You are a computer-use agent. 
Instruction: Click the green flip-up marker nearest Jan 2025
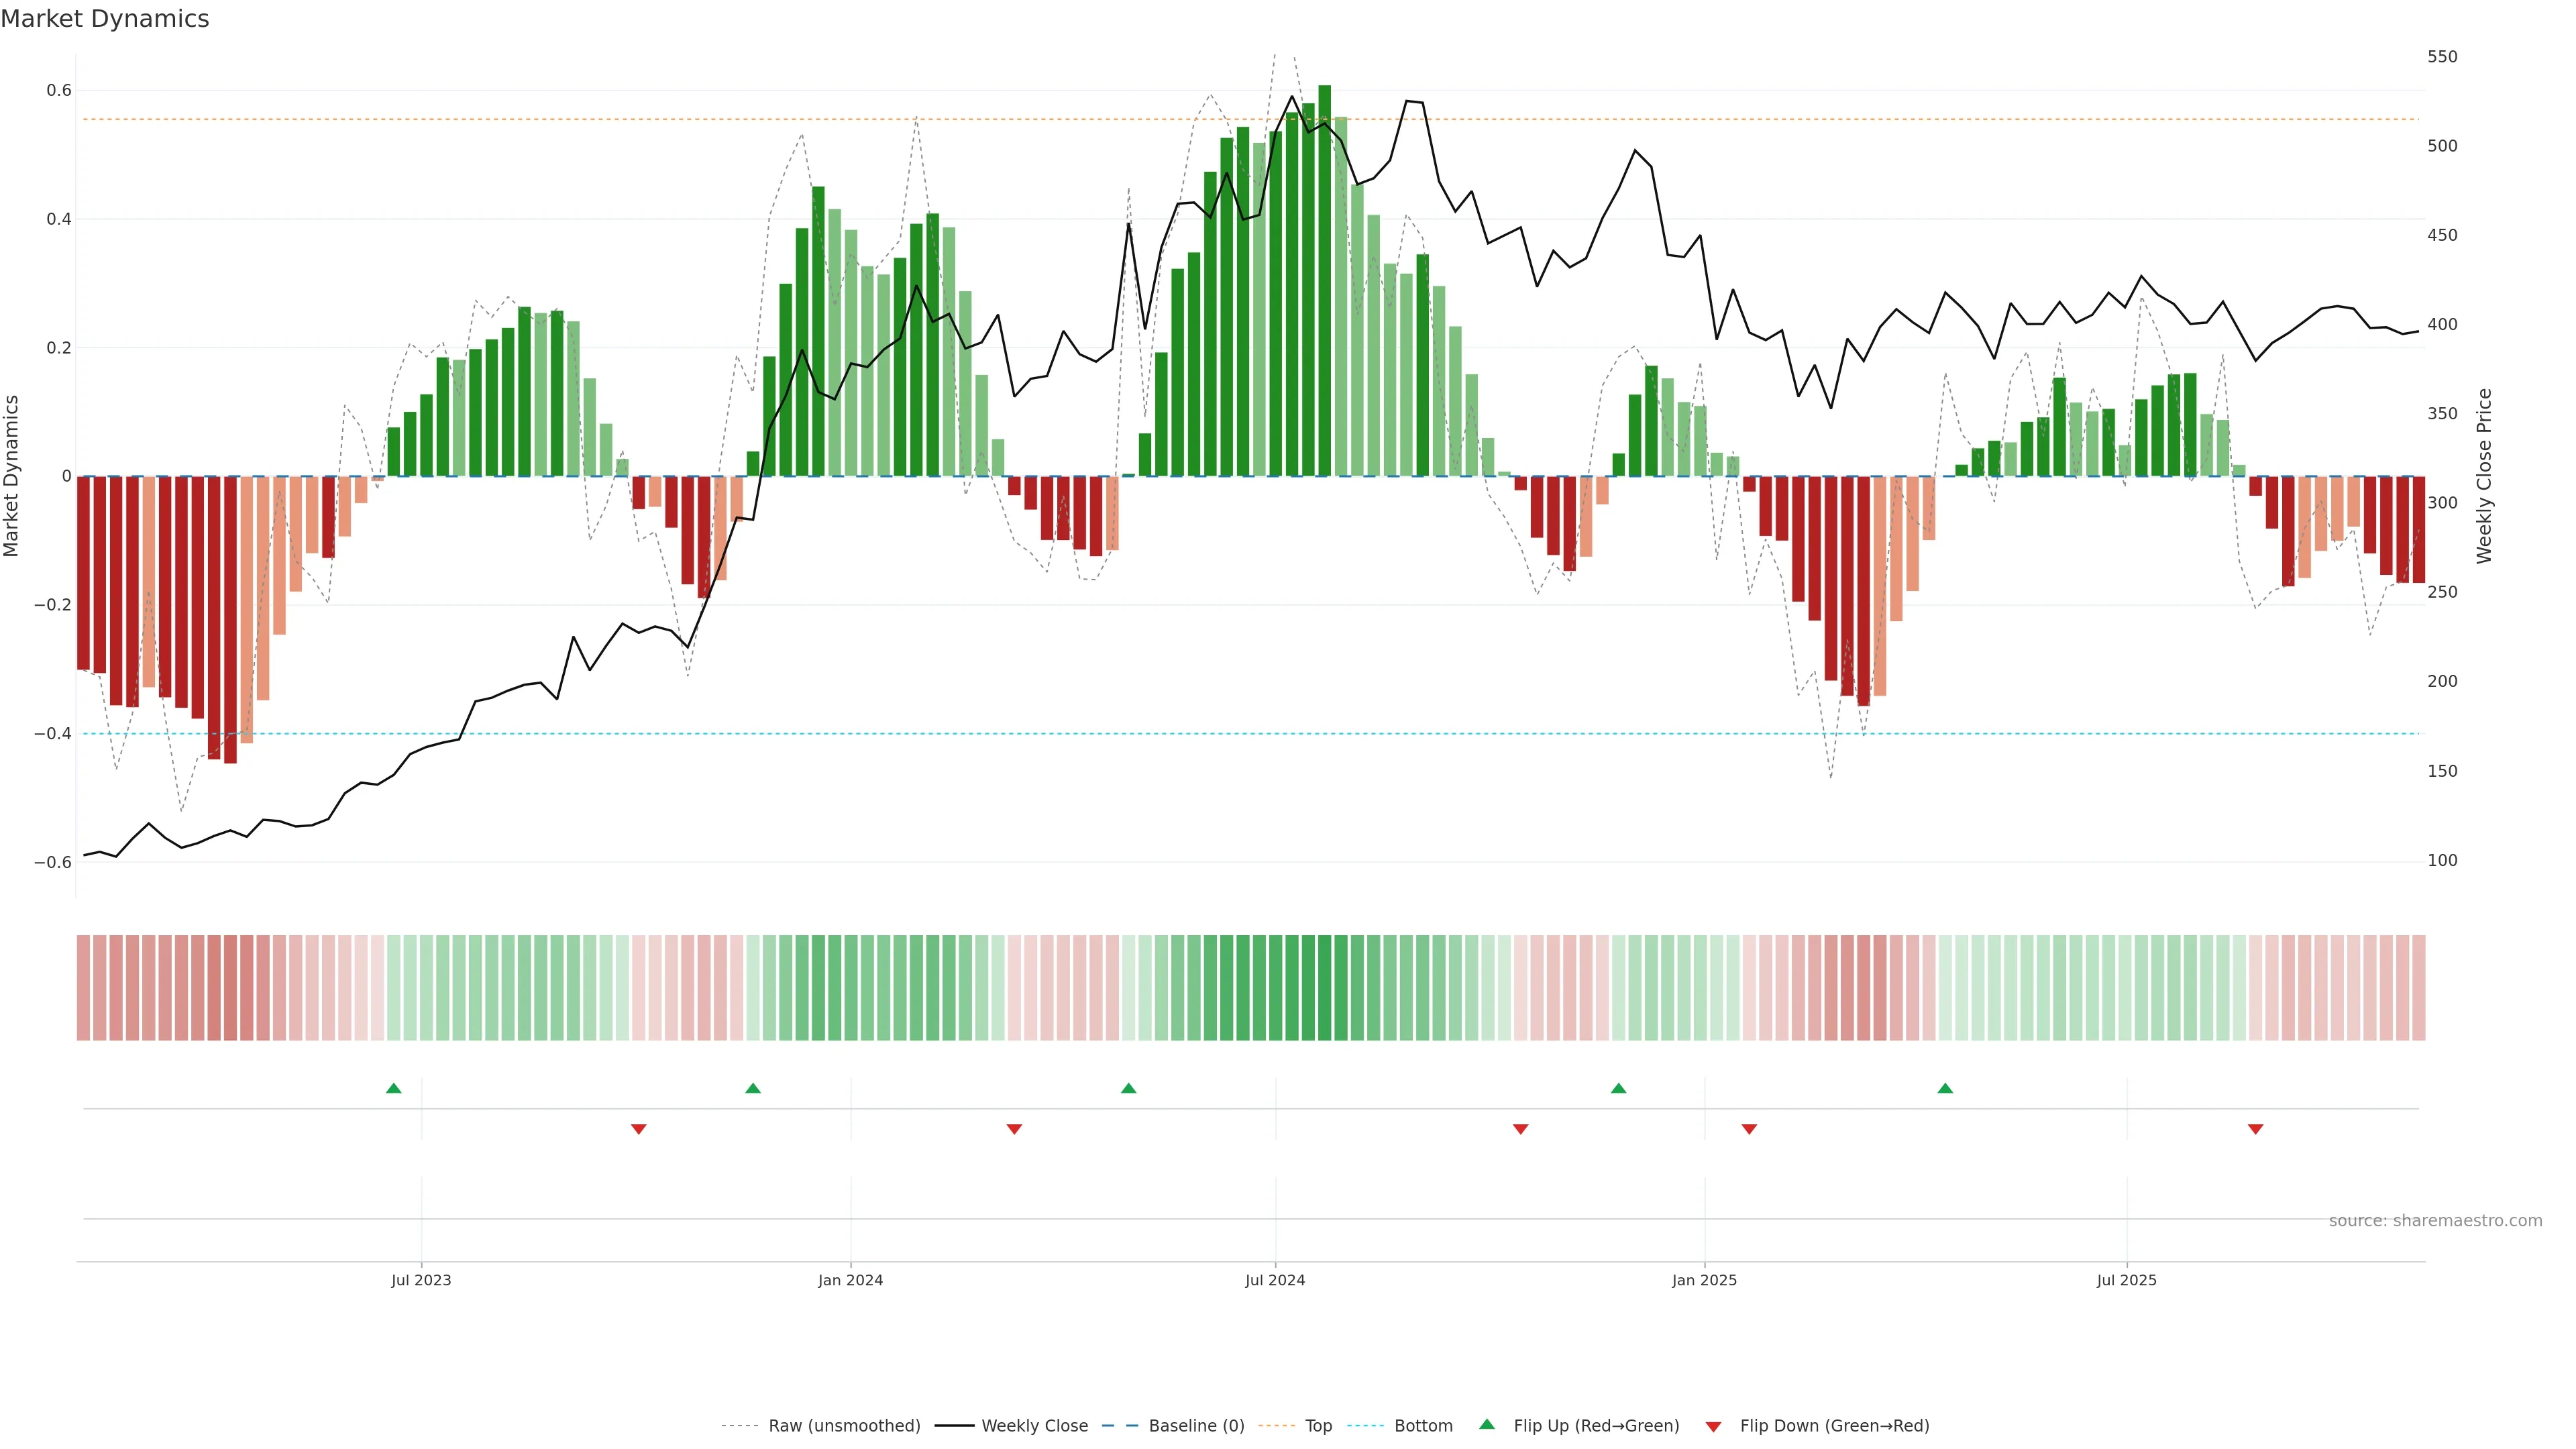pos(1618,1088)
